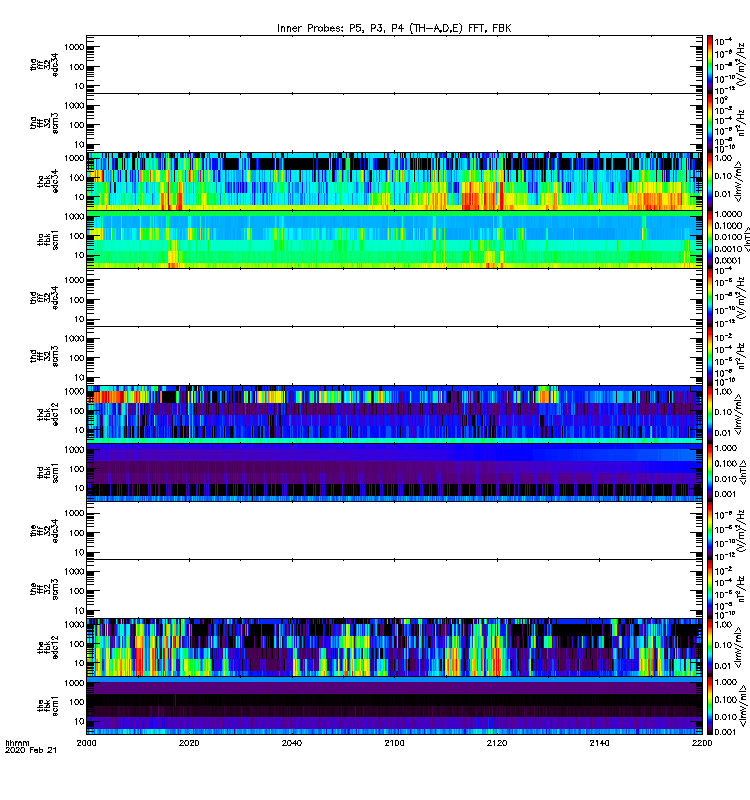
Task: Click the "2020" time axis tick label
Action: (x=189, y=743)
